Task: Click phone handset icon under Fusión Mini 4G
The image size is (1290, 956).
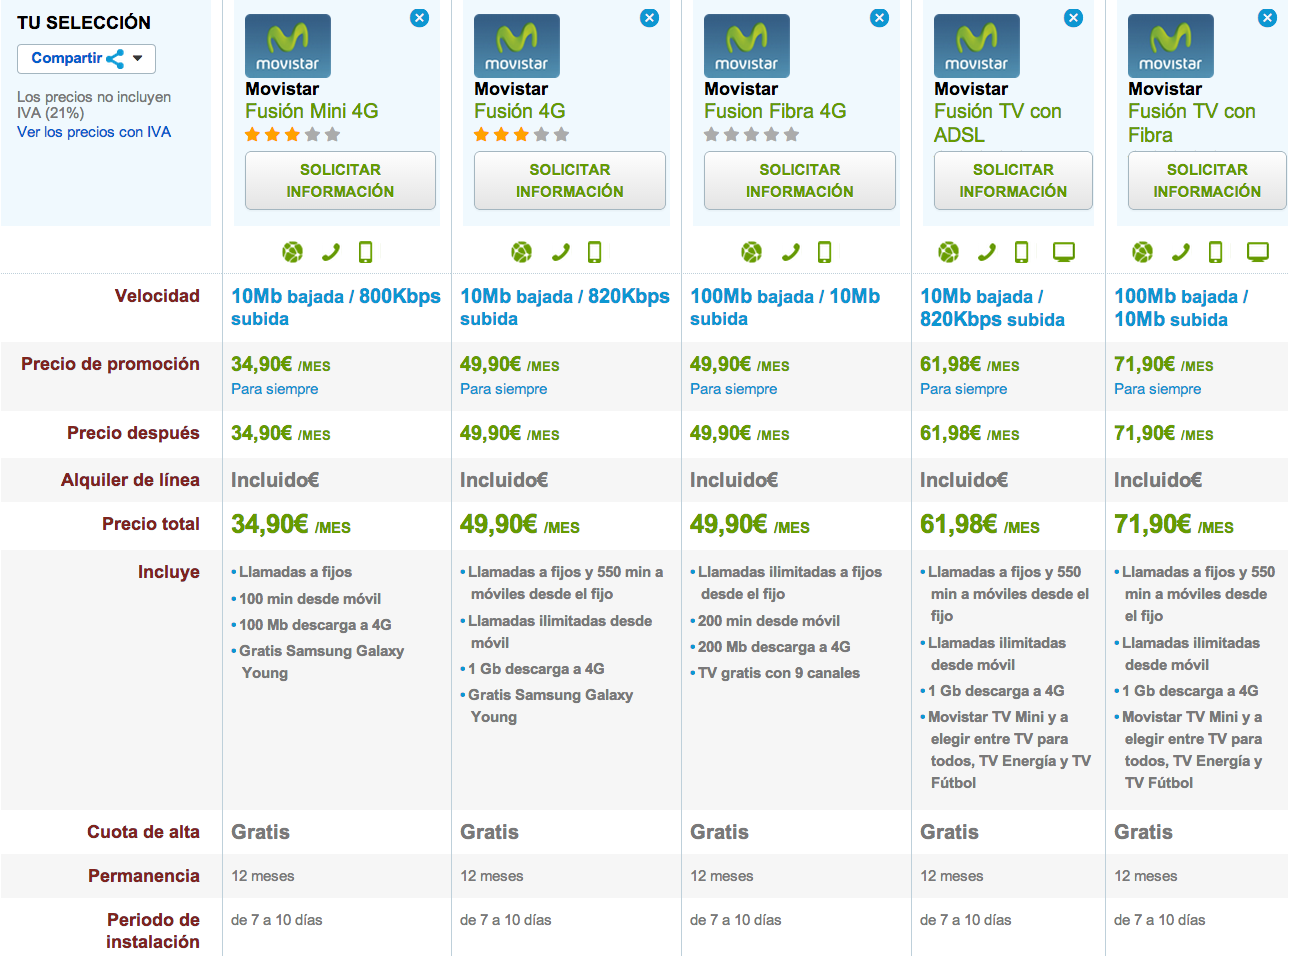Action: pyautogui.click(x=331, y=252)
